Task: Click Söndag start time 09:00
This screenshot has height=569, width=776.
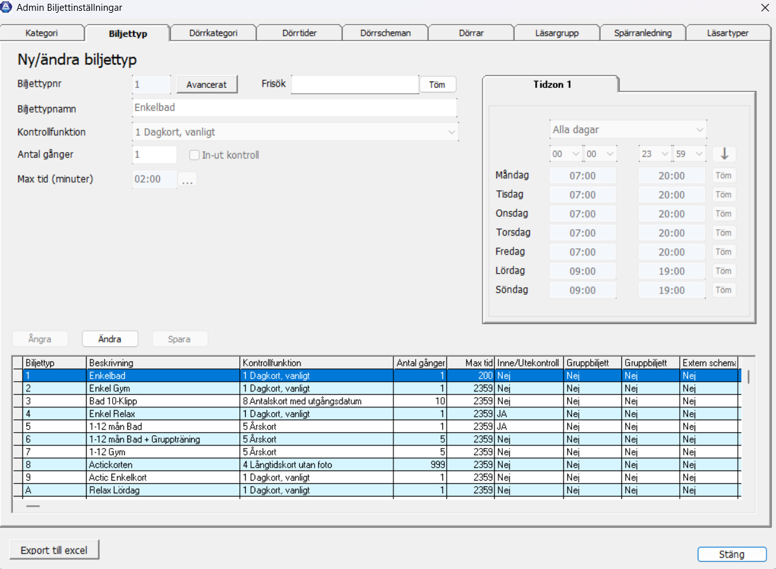Action: [x=582, y=290]
